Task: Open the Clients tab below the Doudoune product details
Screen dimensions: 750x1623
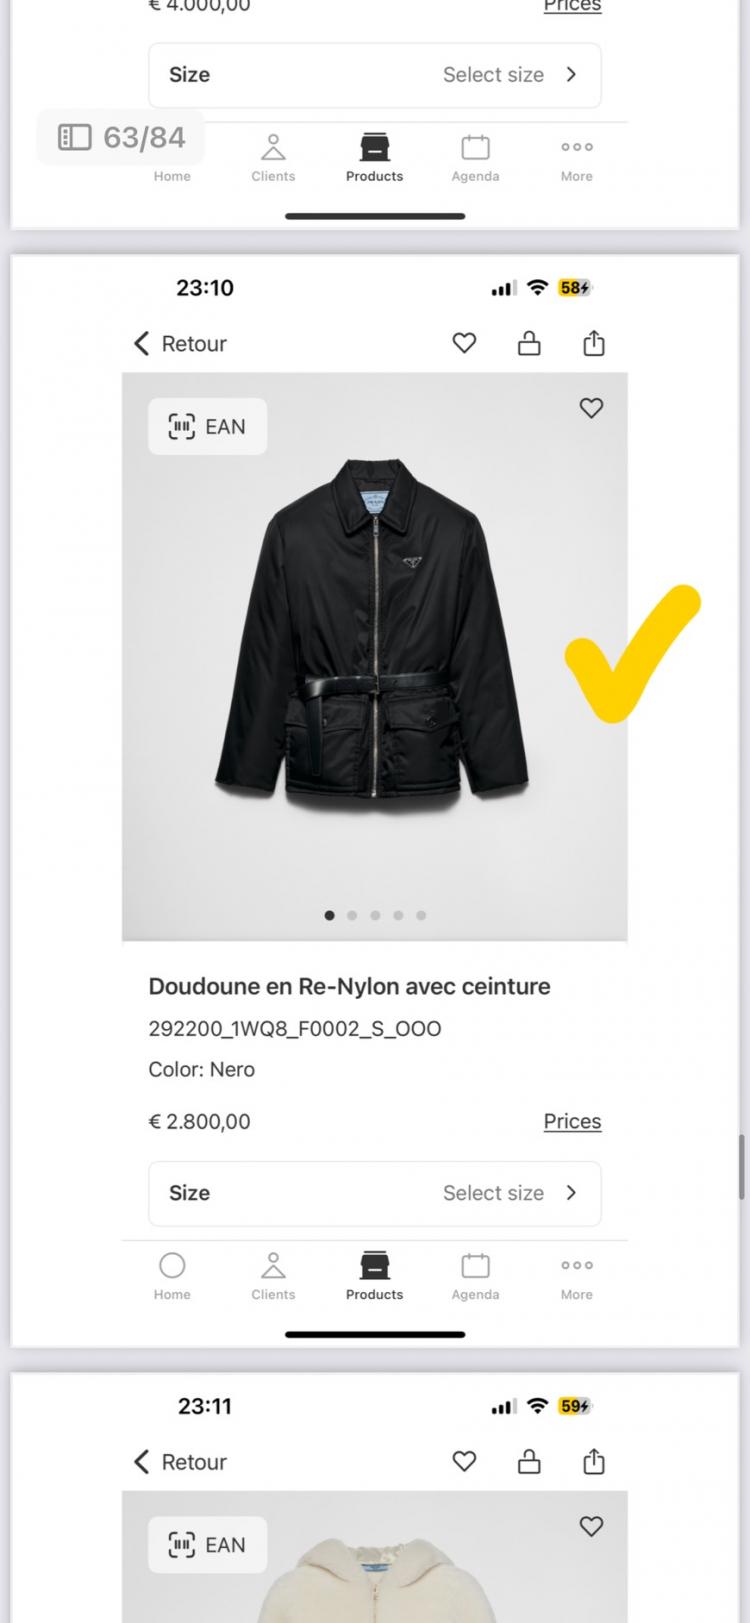Action: 273,1276
